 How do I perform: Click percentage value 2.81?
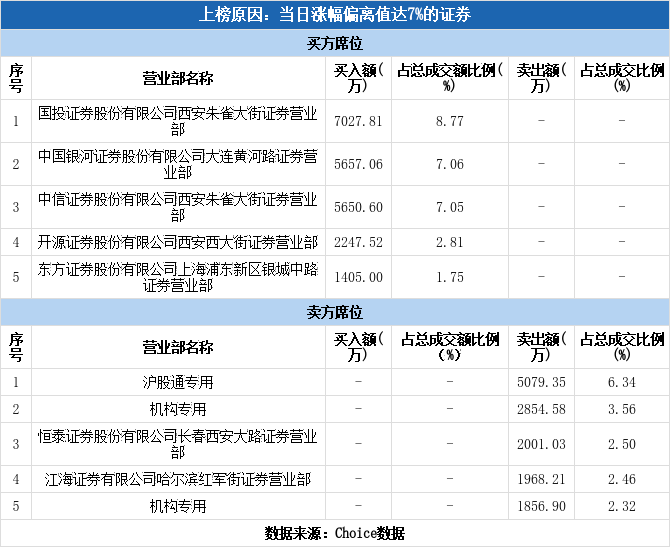coord(450,242)
